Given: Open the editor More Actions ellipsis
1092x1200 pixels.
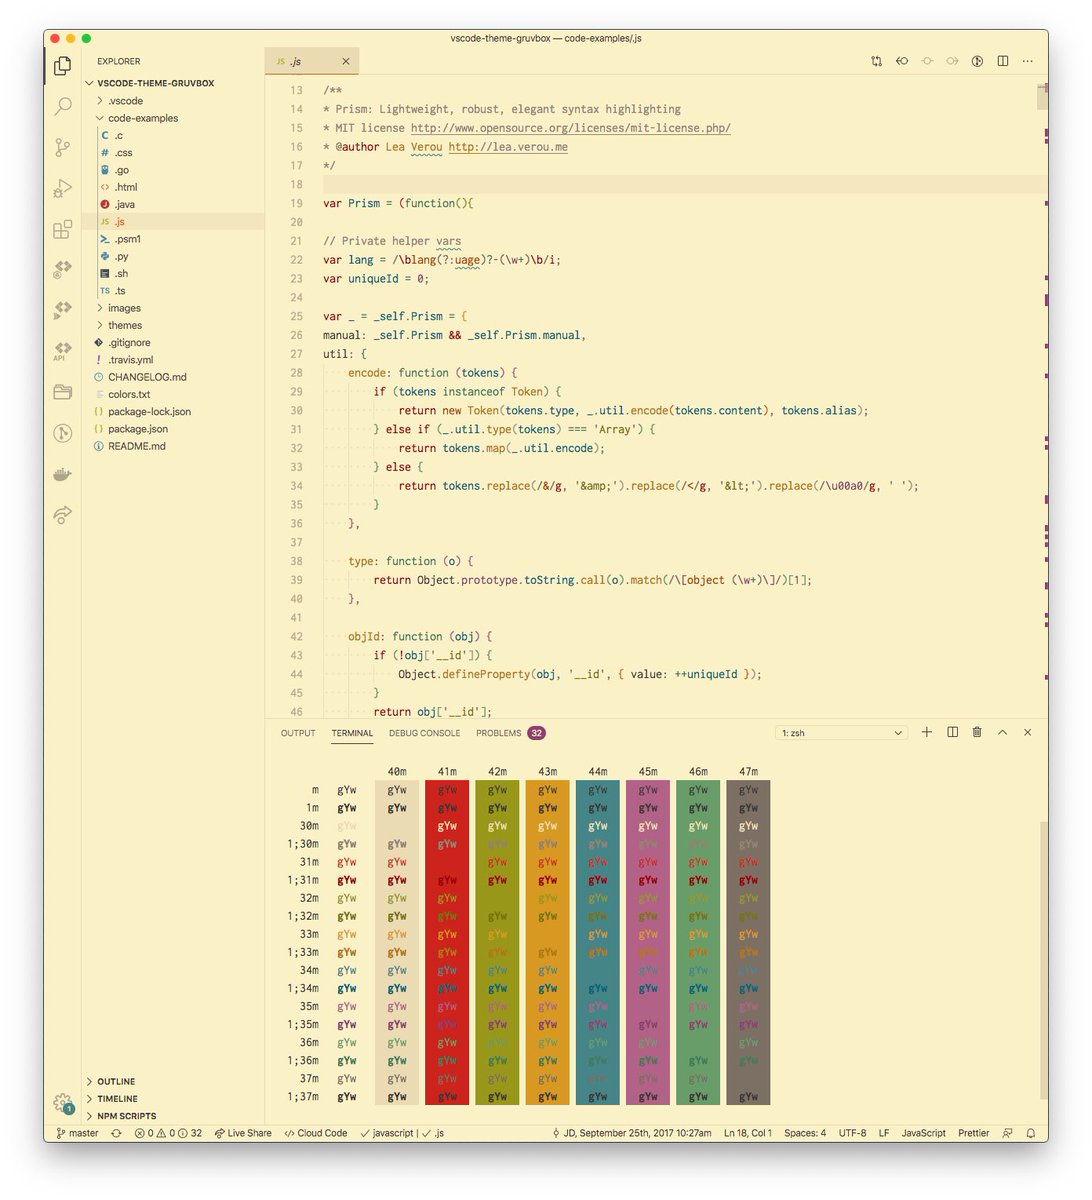Looking at the screenshot, I should pyautogui.click(x=1028, y=61).
